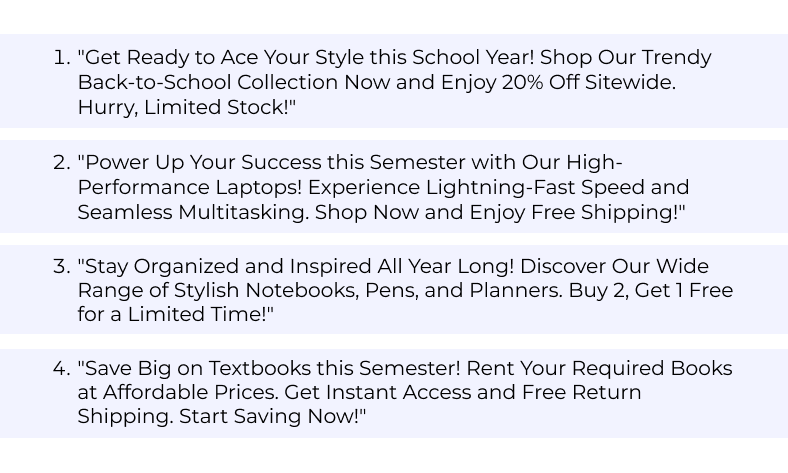
Task: Click the list number "1."
Action: (62, 57)
